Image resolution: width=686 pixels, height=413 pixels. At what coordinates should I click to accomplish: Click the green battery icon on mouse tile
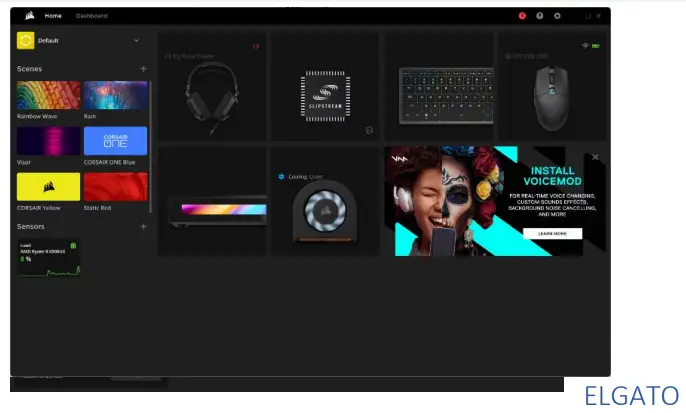coord(595,46)
